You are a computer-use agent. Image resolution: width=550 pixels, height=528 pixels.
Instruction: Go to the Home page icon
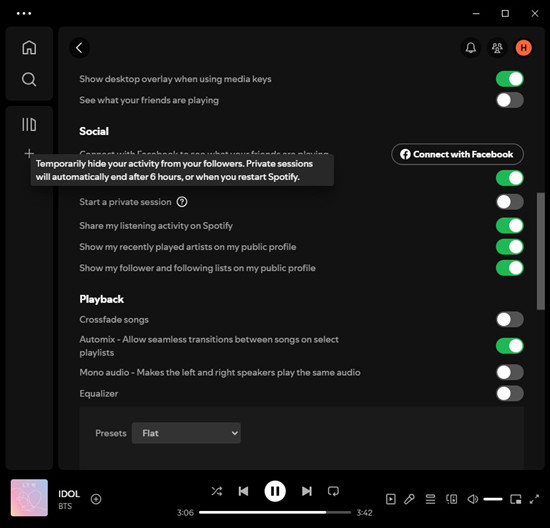point(29,48)
